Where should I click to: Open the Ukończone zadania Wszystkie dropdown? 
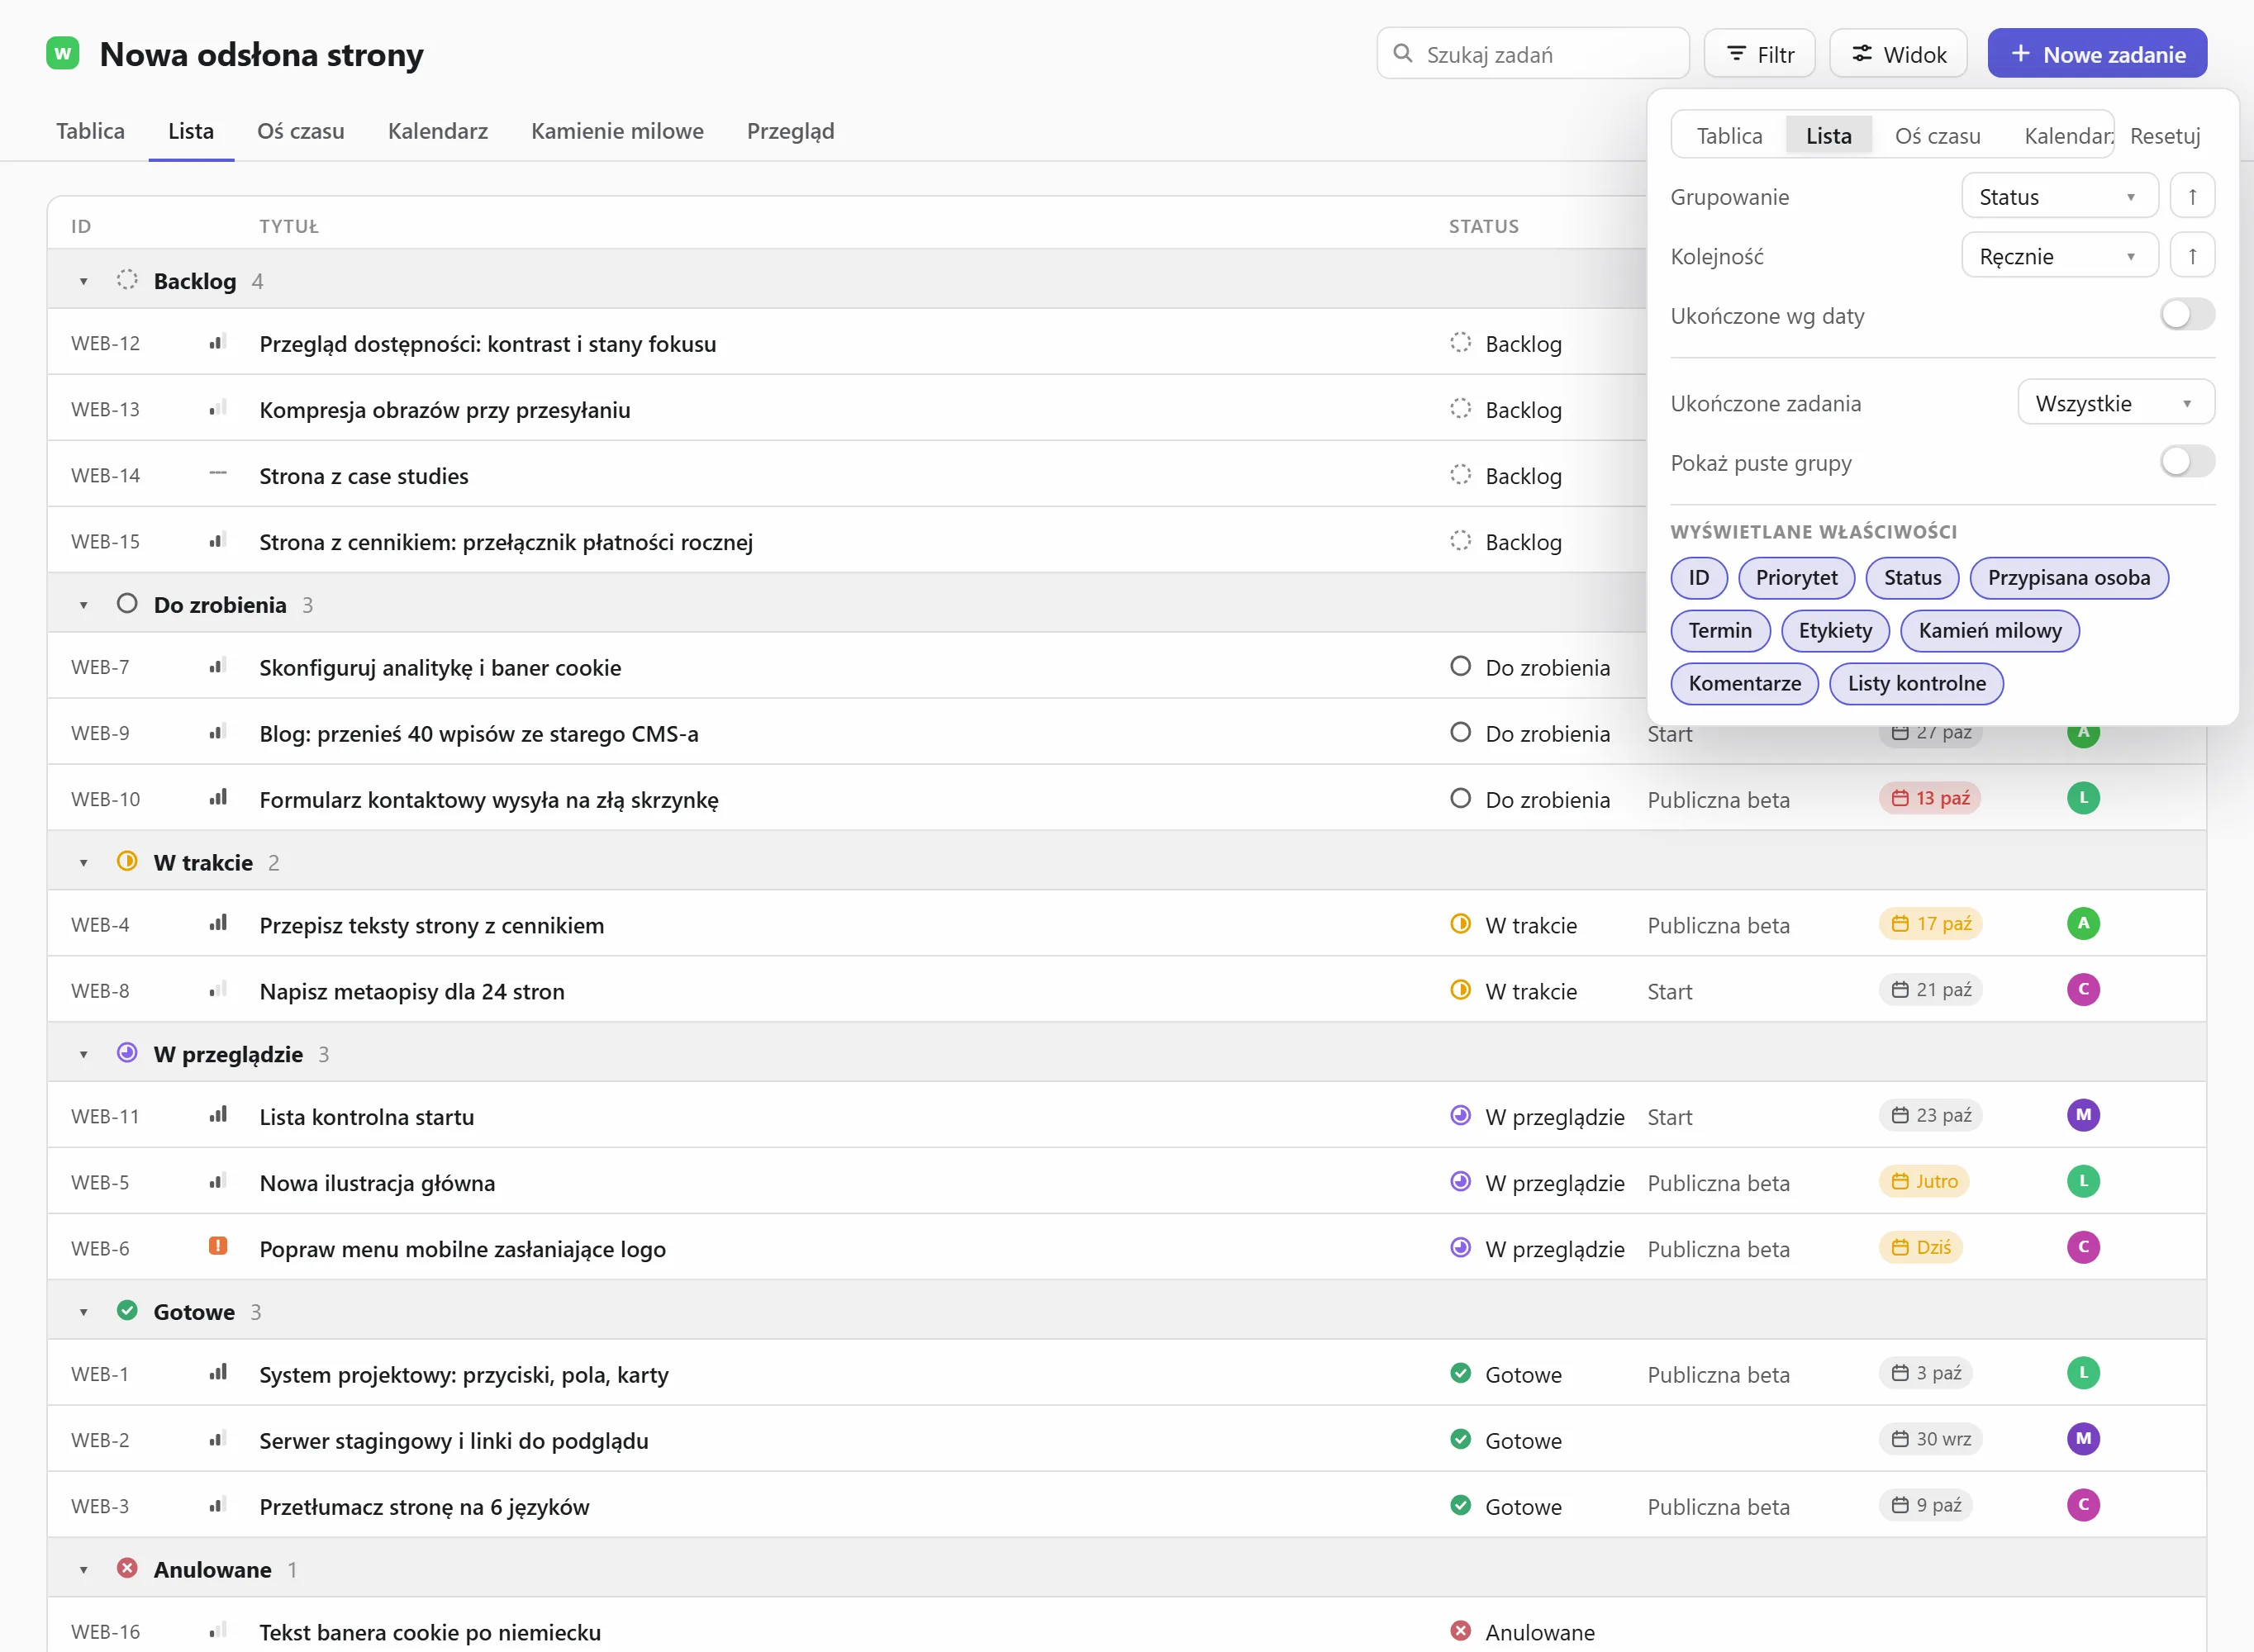(2115, 403)
